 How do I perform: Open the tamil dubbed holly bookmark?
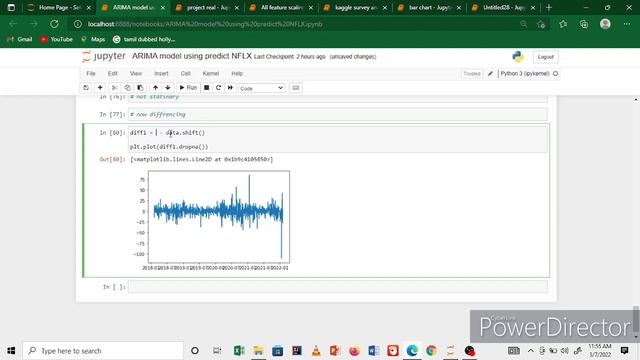144,39
